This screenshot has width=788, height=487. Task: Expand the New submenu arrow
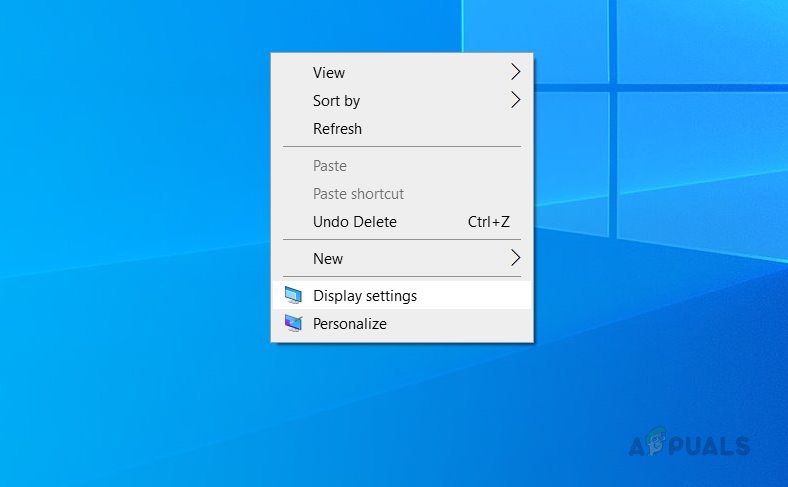tap(515, 258)
